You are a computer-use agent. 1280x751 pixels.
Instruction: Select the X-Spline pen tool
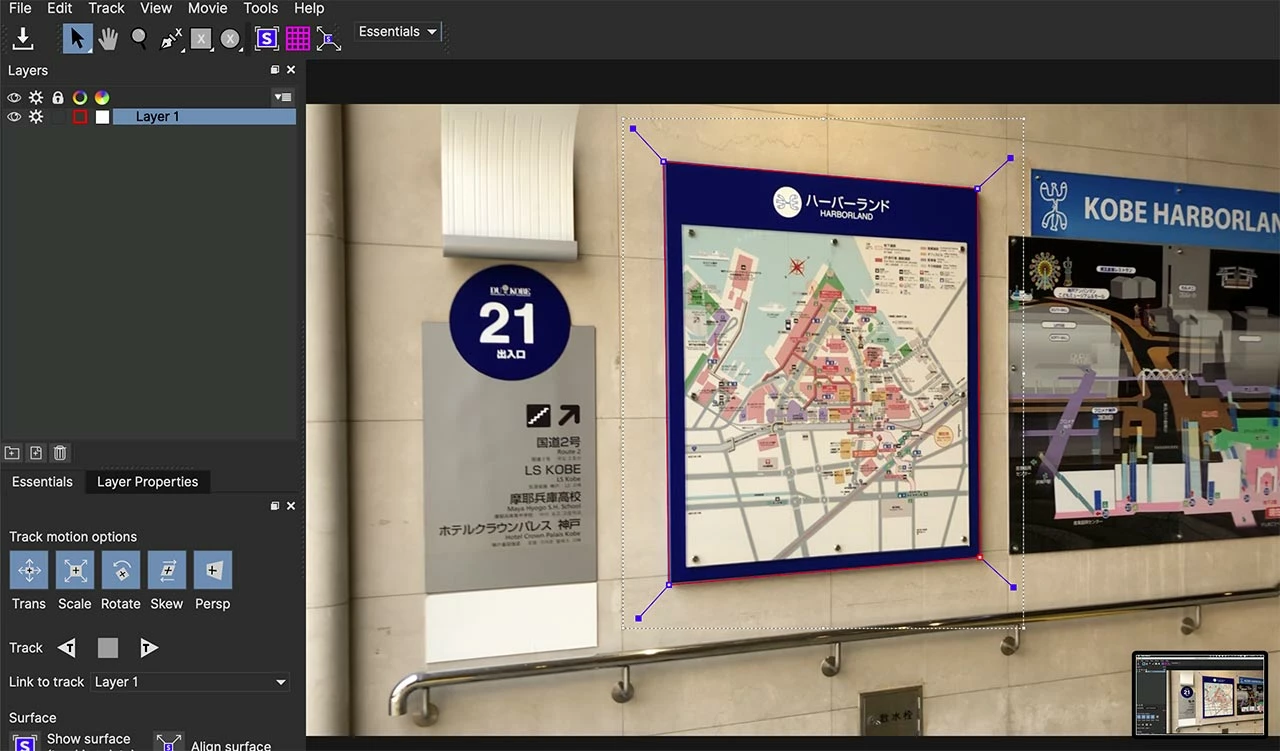coord(171,39)
